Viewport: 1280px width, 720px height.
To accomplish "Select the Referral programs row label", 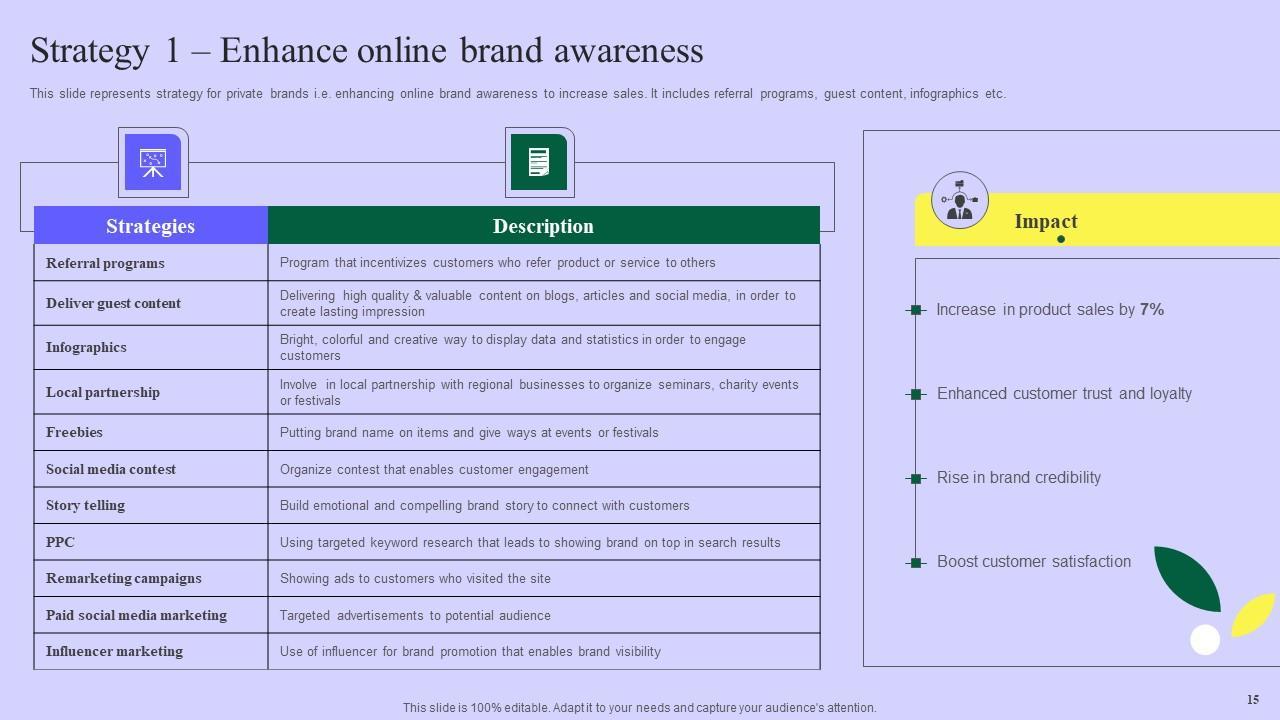I will click(105, 263).
